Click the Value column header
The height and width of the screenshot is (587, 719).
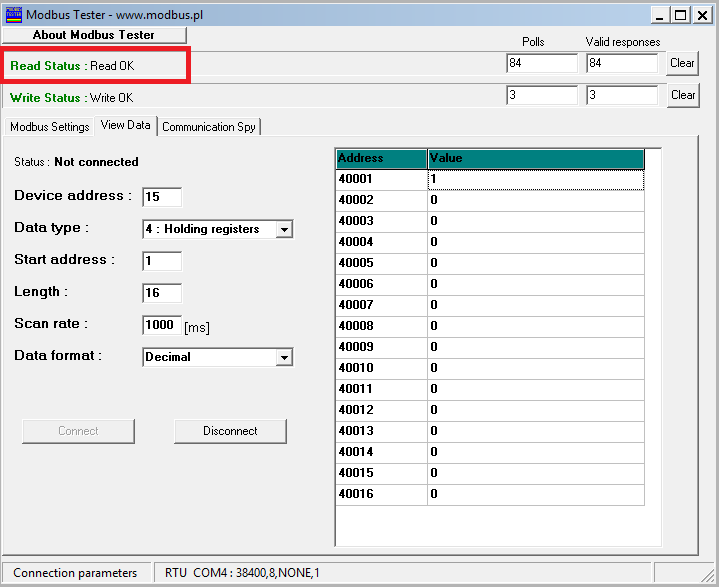[536, 159]
